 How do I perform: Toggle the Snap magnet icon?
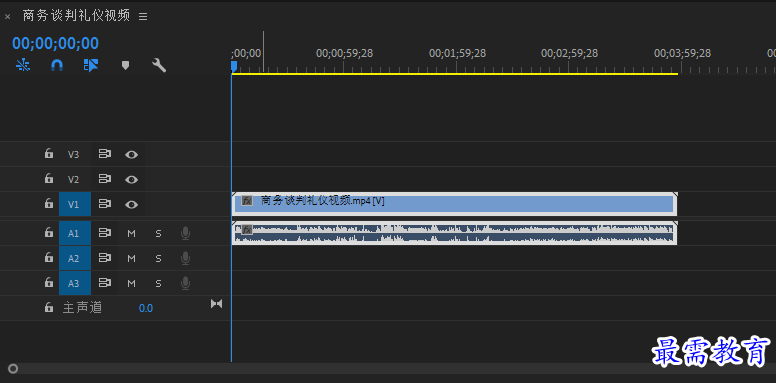tap(57, 65)
